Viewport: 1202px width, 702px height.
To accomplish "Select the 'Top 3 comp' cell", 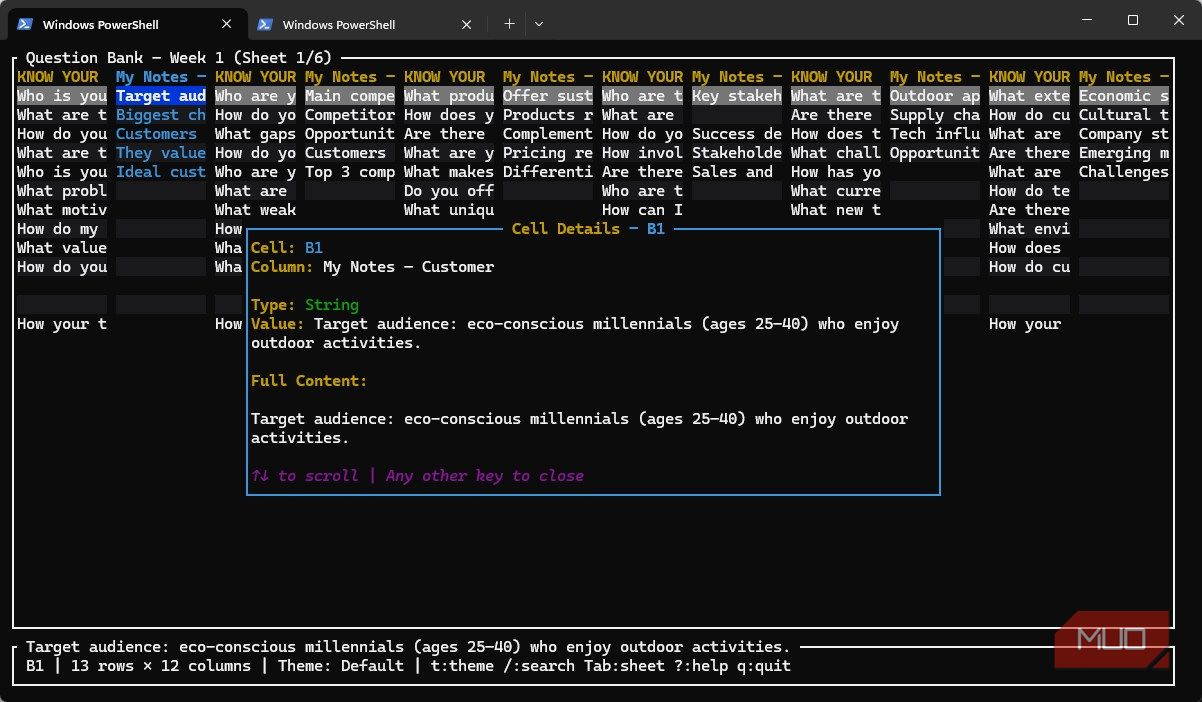I will click(x=350, y=172).
